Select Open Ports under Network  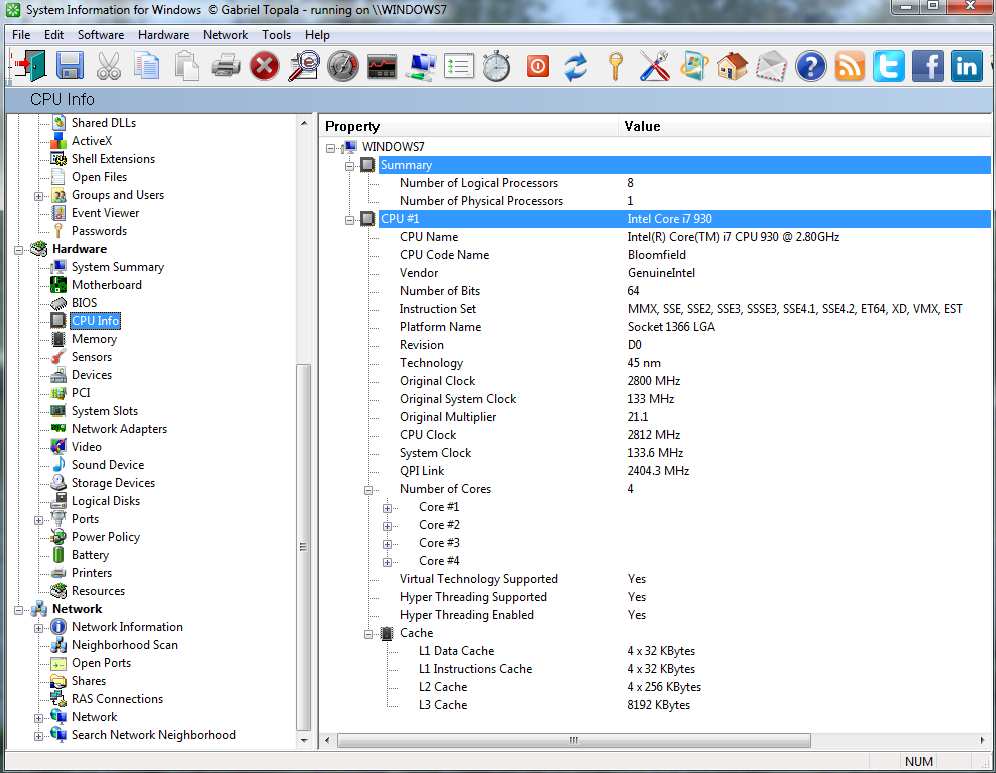click(101, 662)
